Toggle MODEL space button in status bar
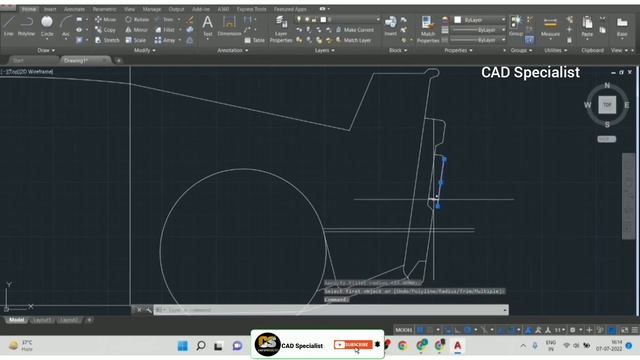Screen dimensions: 640x360 point(403,330)
